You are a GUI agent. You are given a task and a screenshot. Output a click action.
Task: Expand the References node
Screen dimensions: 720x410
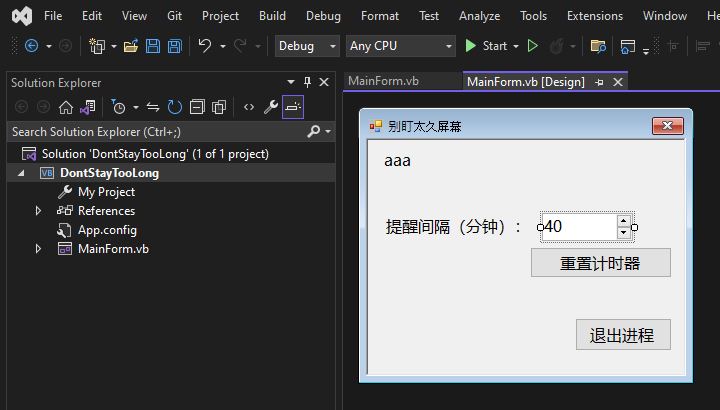[x=38, y=211]
